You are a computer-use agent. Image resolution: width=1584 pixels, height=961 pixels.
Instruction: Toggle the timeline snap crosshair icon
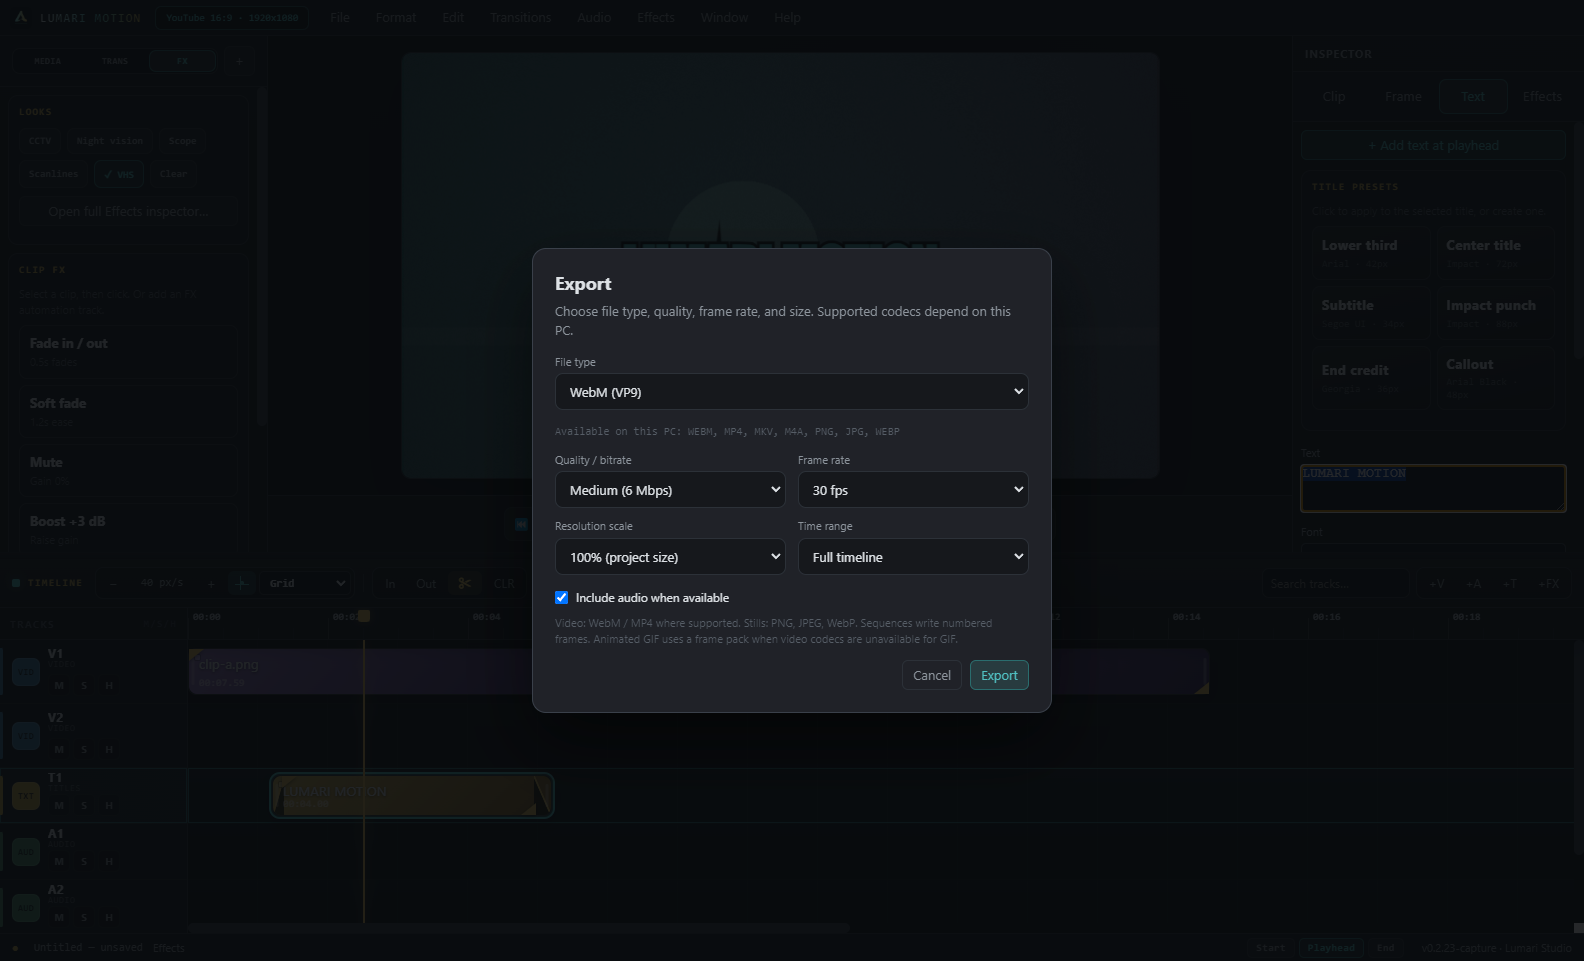[241, 583]
